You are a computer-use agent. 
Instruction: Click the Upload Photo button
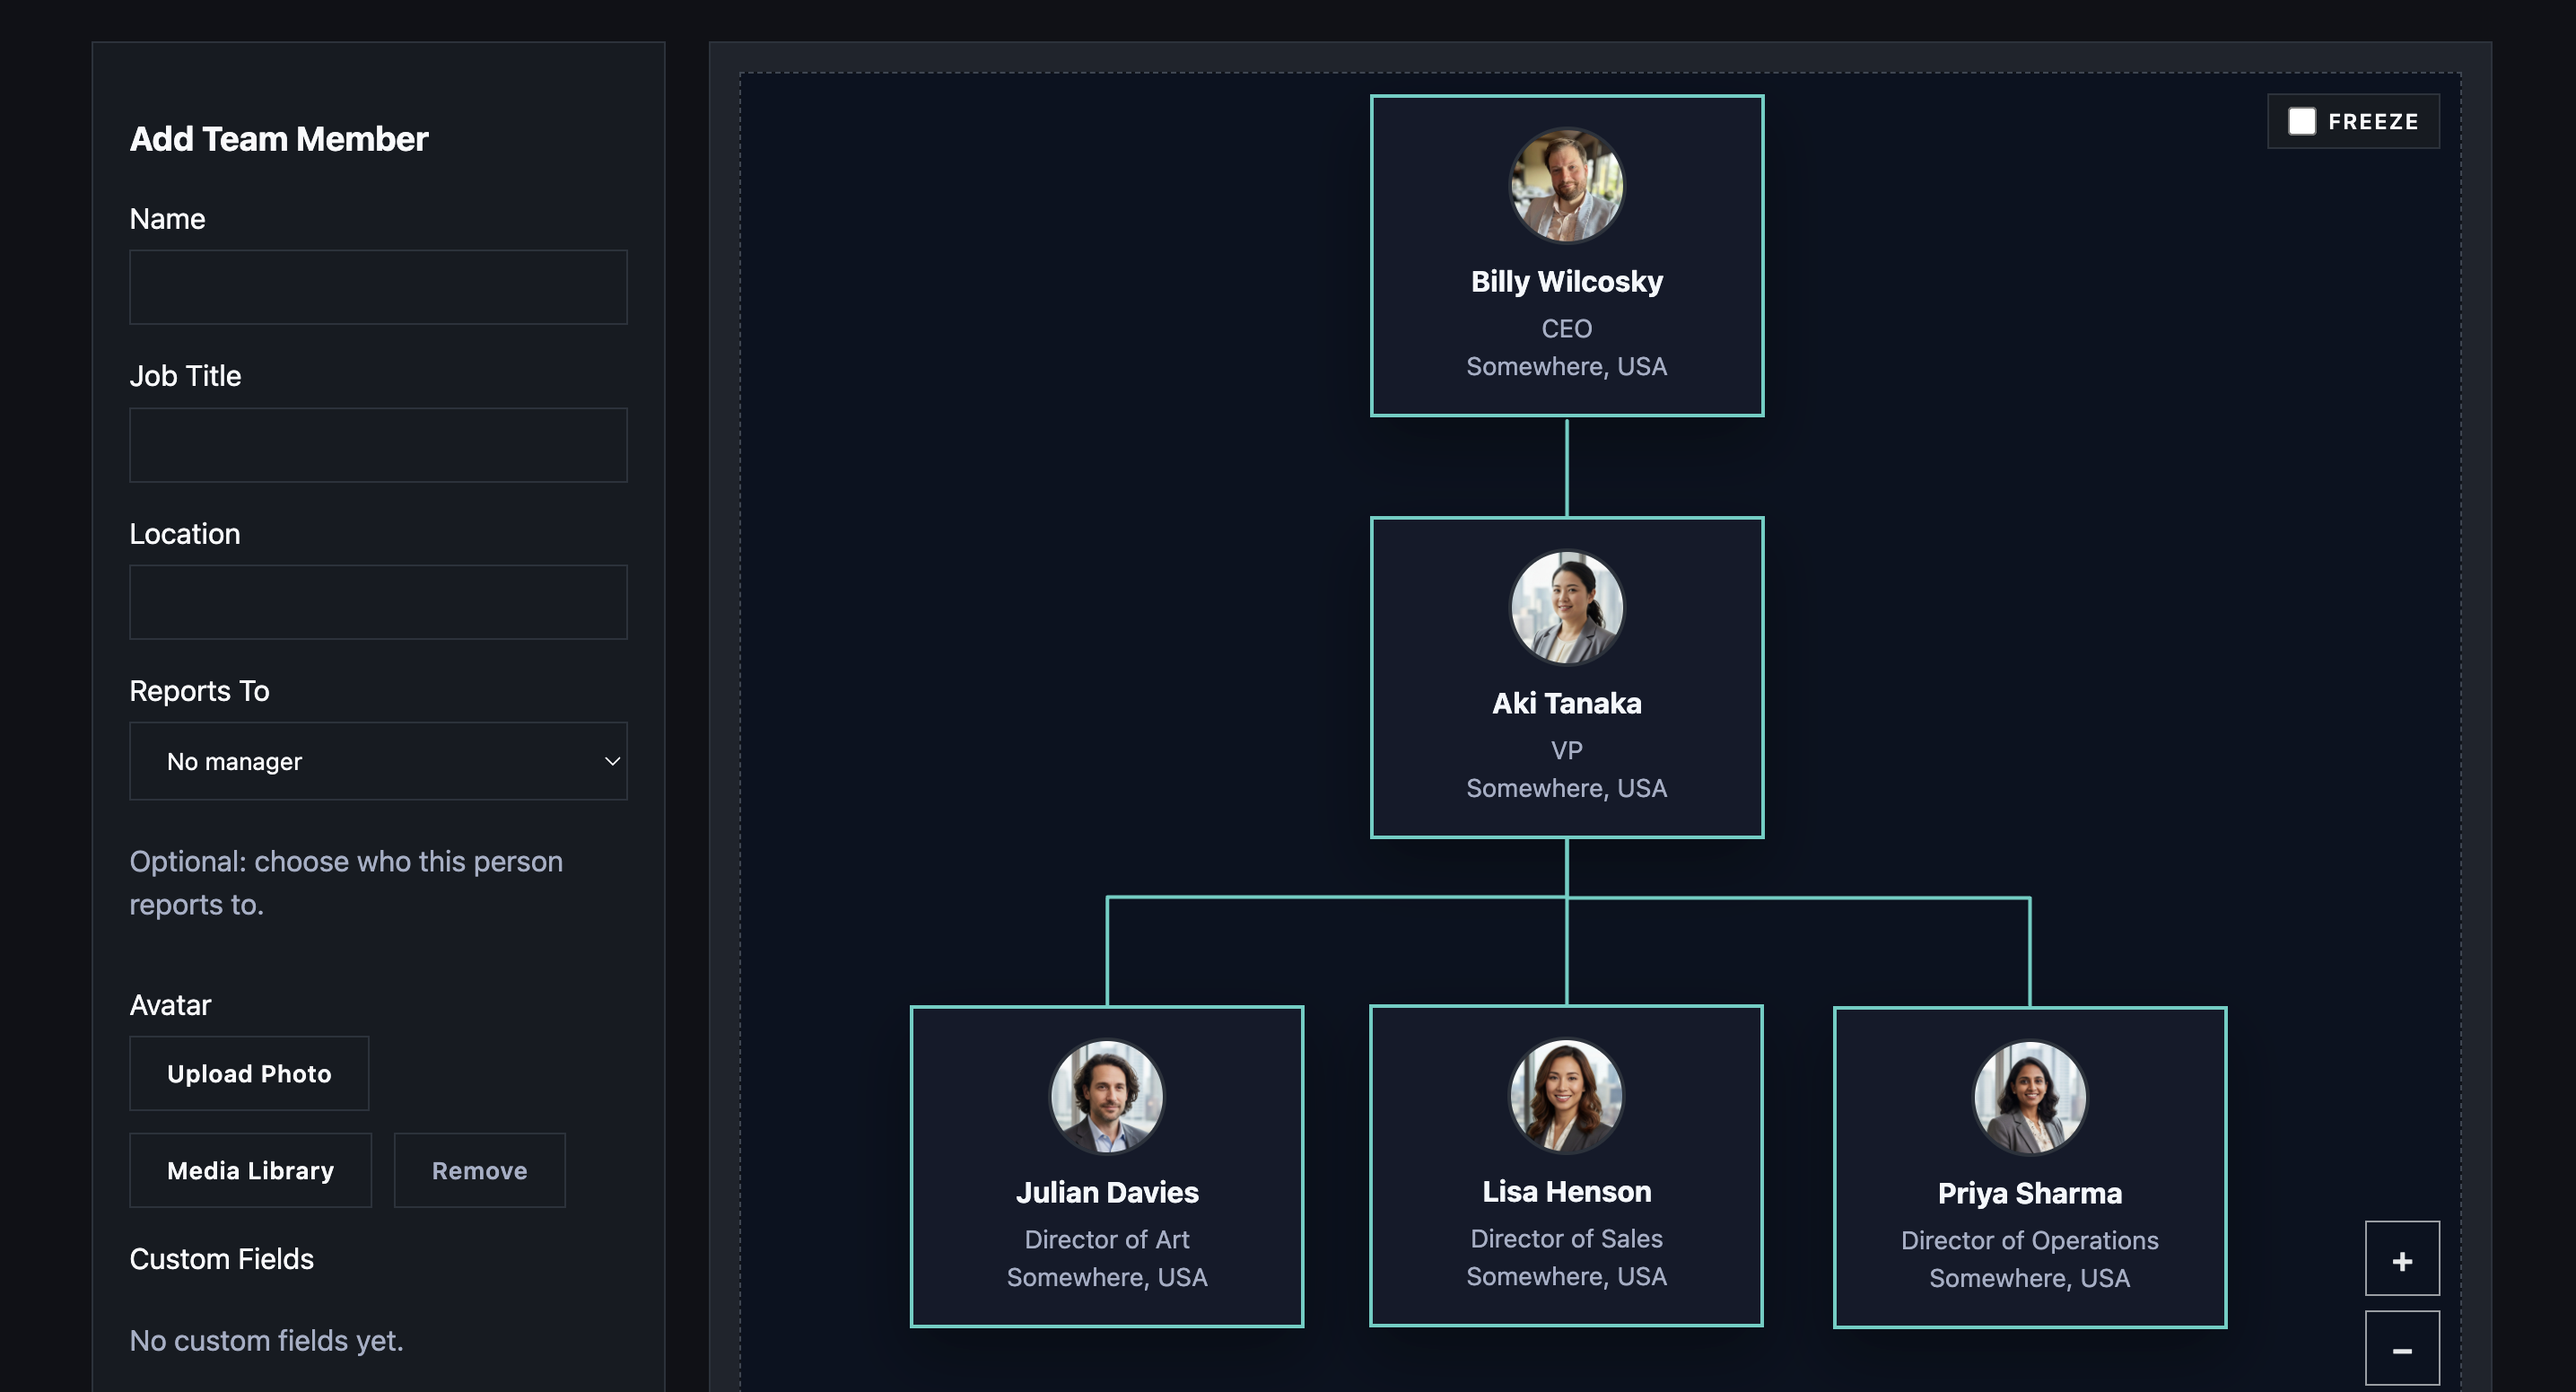[x=249, y=1073]
